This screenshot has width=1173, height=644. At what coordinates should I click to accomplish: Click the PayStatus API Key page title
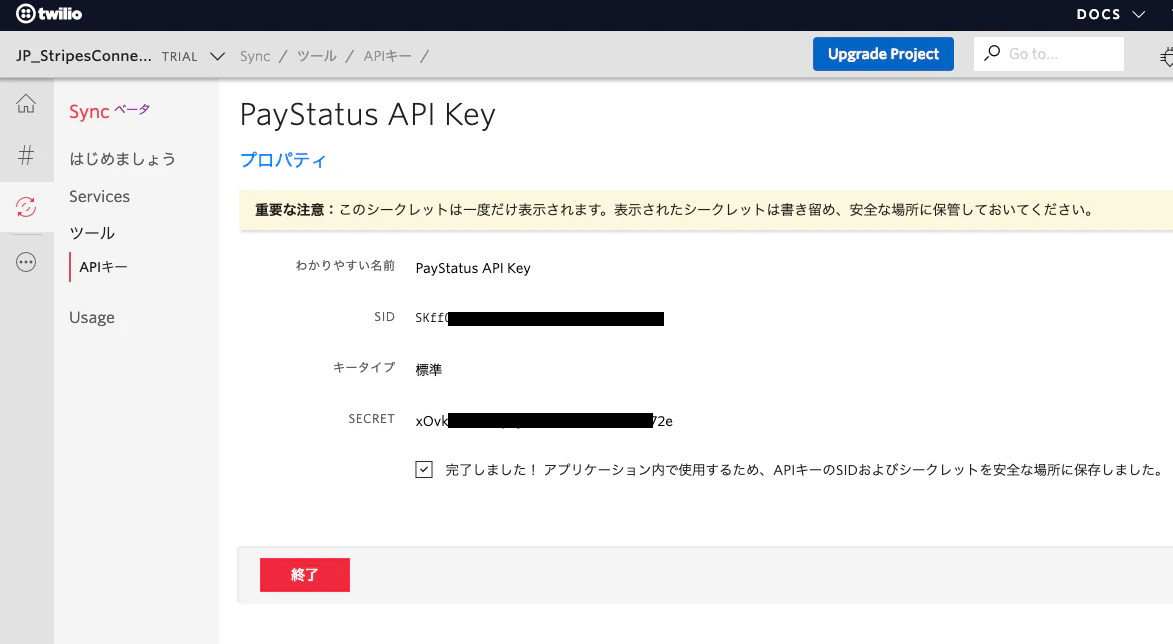click(x=367, y=114)
